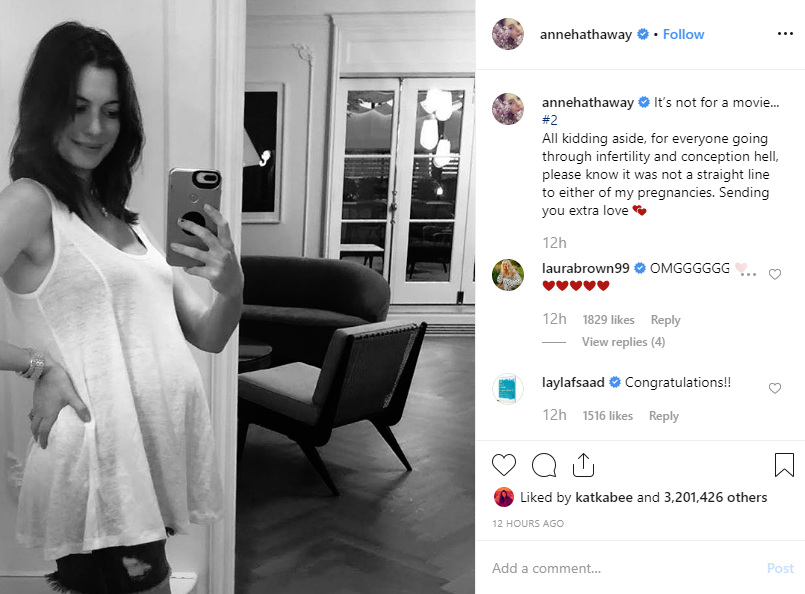The image size is (805, 594).
Task: Share the post with the upload arrow icon
Action: 583,465
